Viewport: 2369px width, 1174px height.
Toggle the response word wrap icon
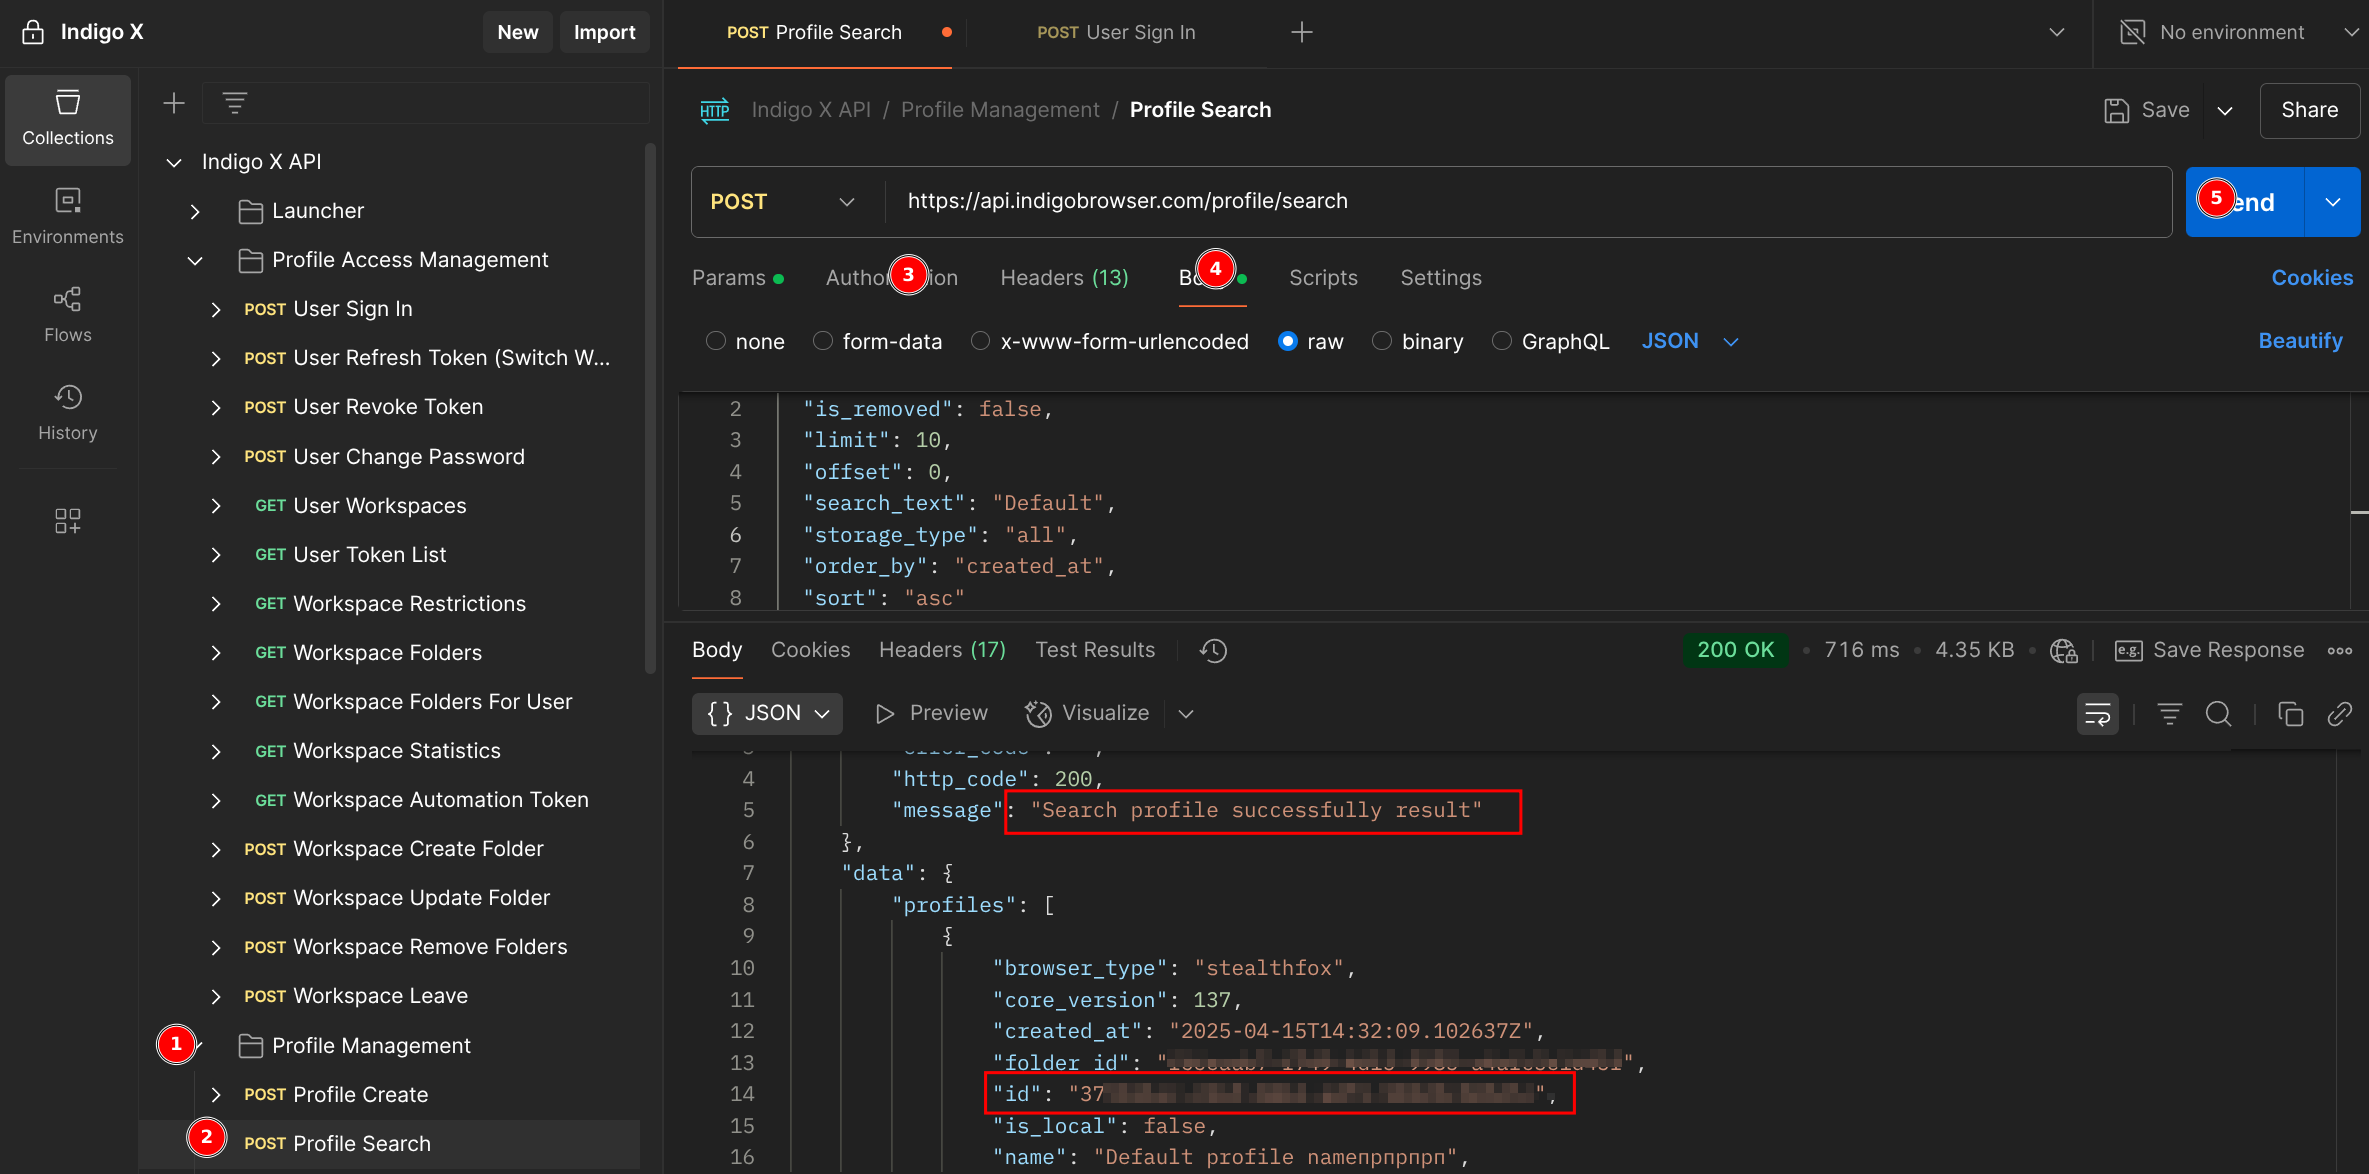[x=2097, y=714]
